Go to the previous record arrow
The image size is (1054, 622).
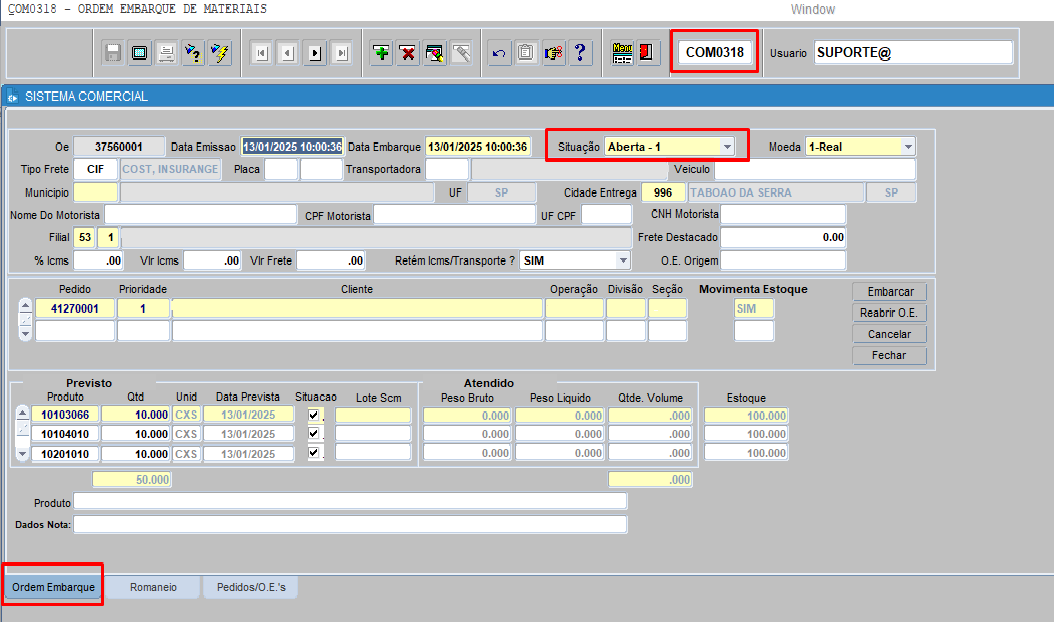pos(288,53)
